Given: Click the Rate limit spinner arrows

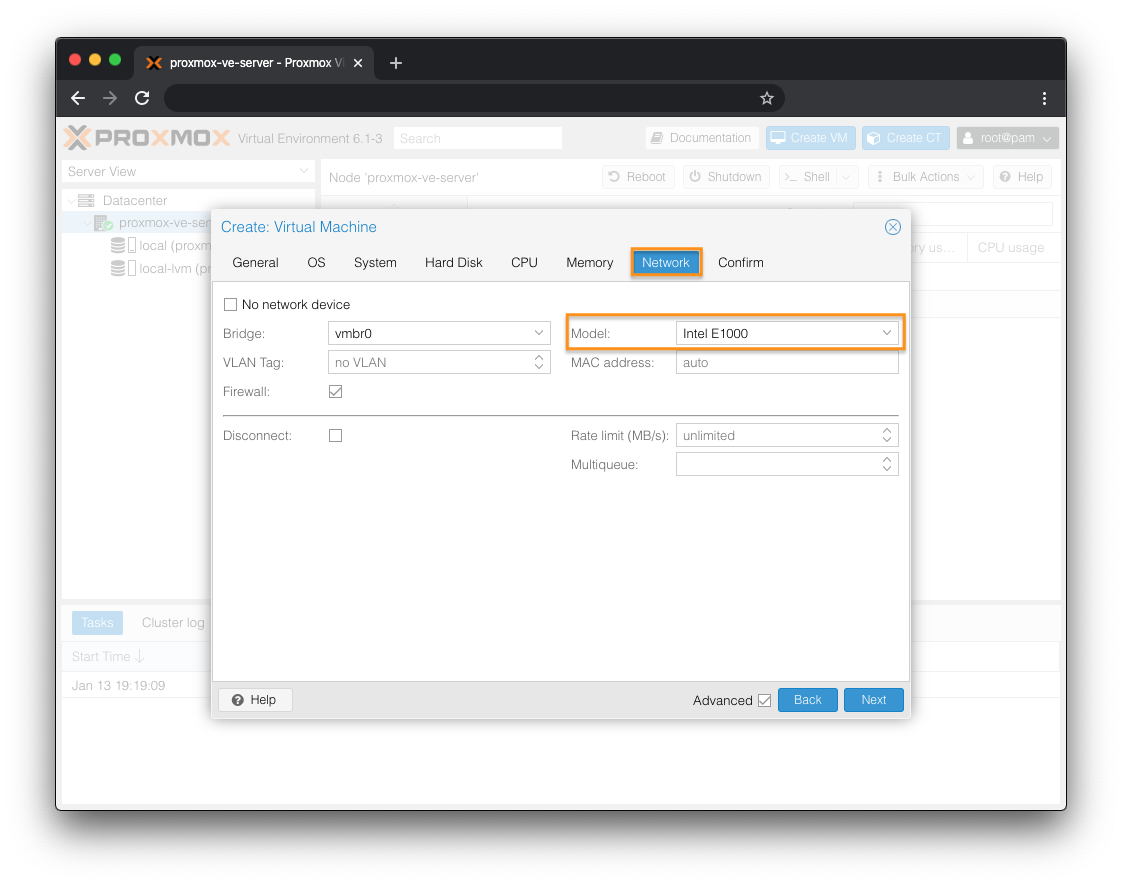Looking at the screenshot, I should (x=886, y=435).
